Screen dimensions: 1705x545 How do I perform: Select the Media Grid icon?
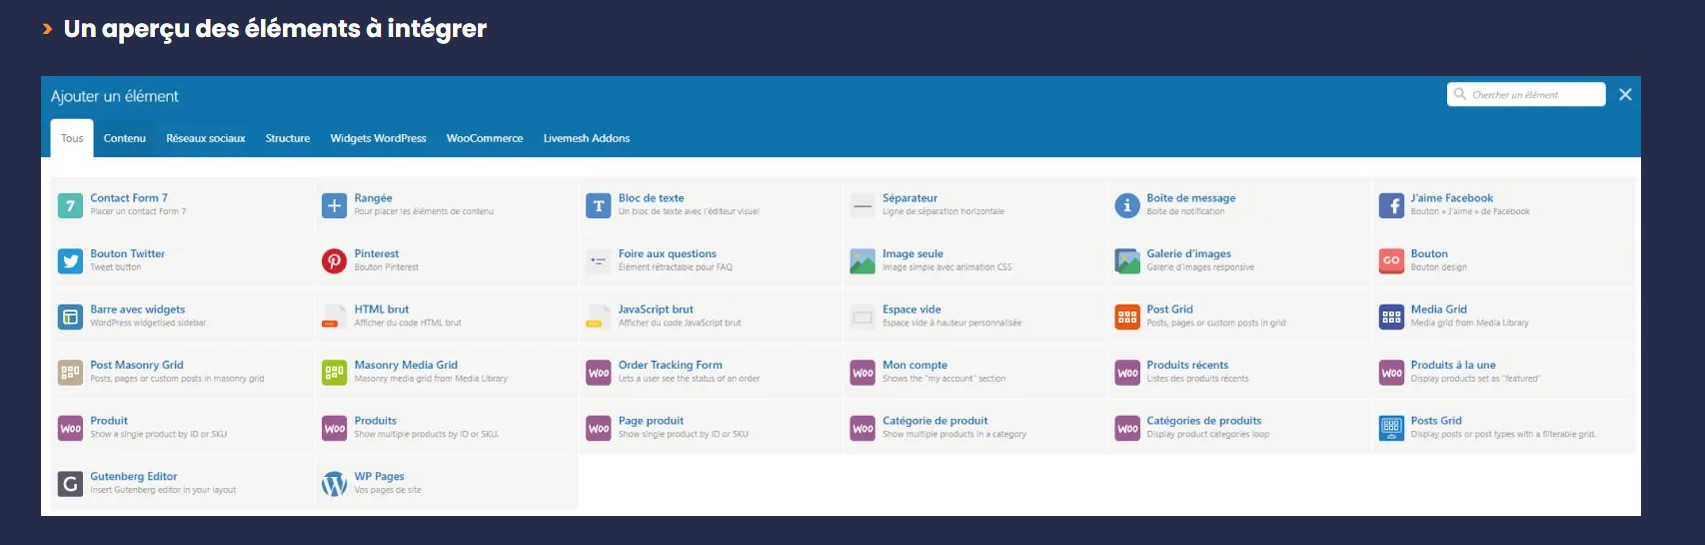(1391, 317)
